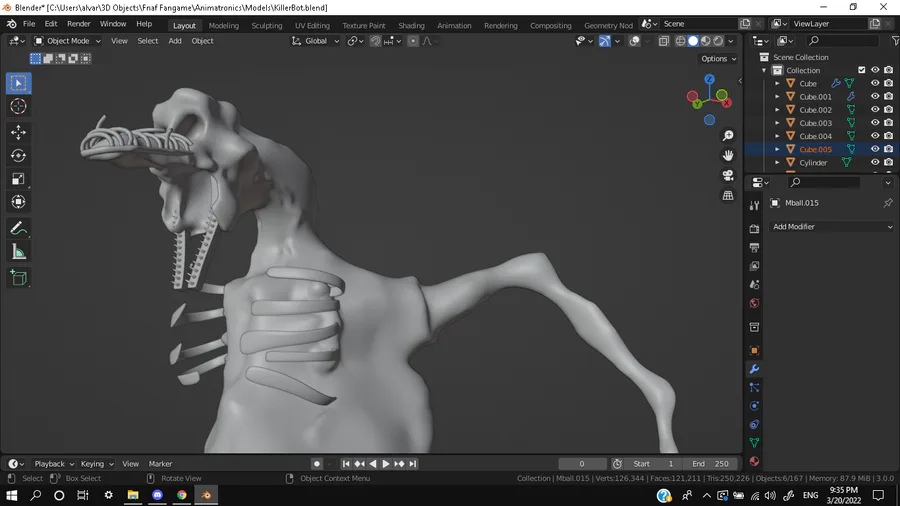The image size is (900, 506).
Task: Jump to the first frame
Action: pos(346,464)
